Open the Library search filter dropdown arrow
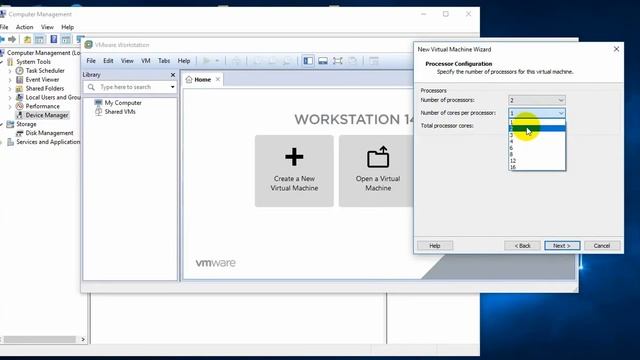 (x=173, y=87)
